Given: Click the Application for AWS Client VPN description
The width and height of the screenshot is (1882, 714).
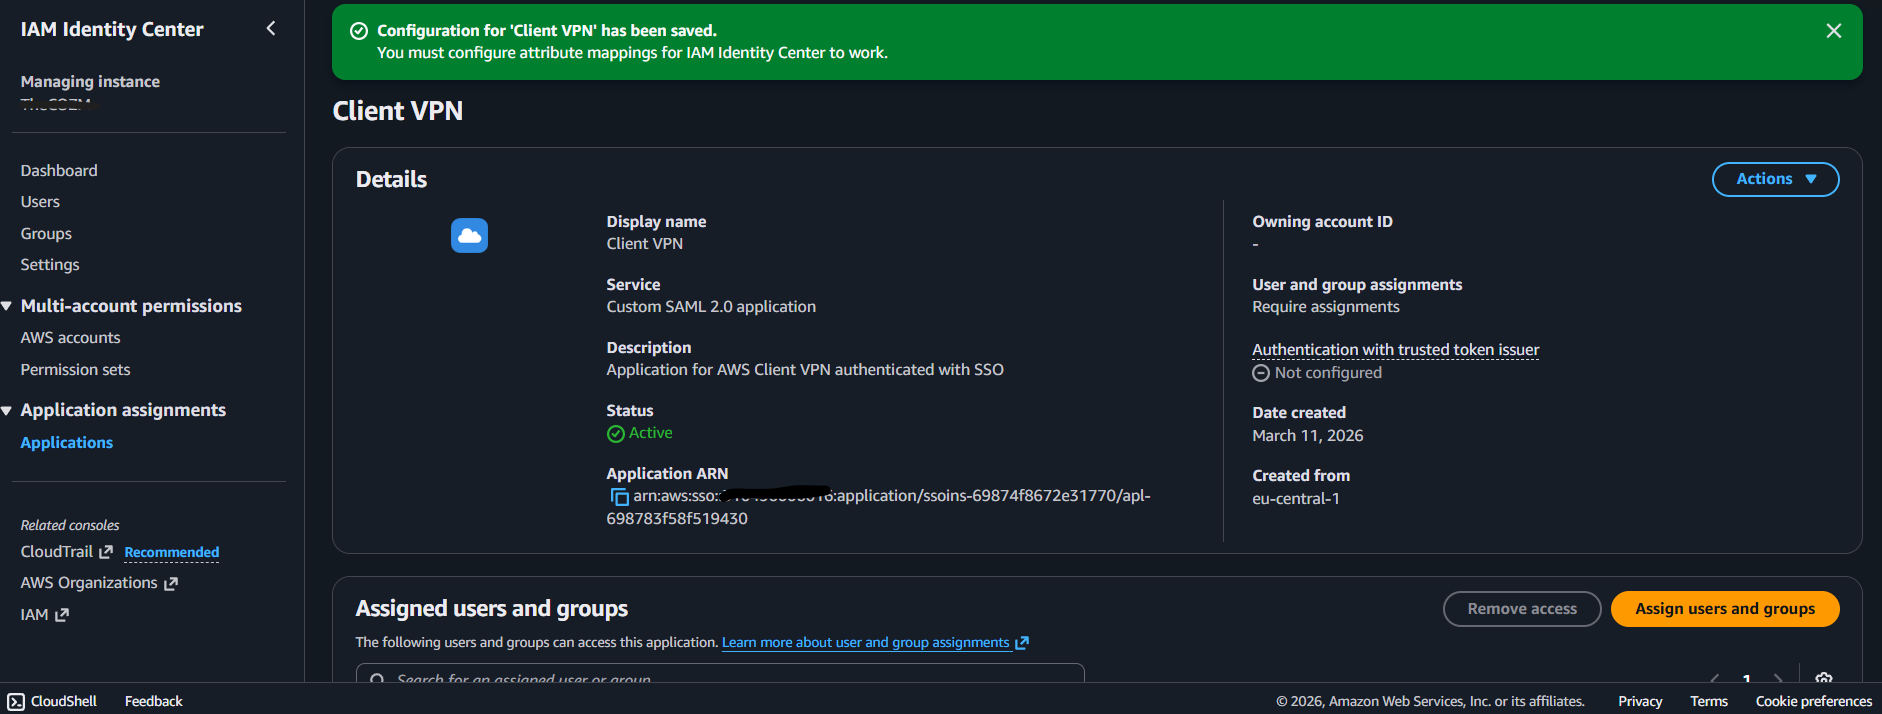Looking at the screenshot, I should coord(805,370).
